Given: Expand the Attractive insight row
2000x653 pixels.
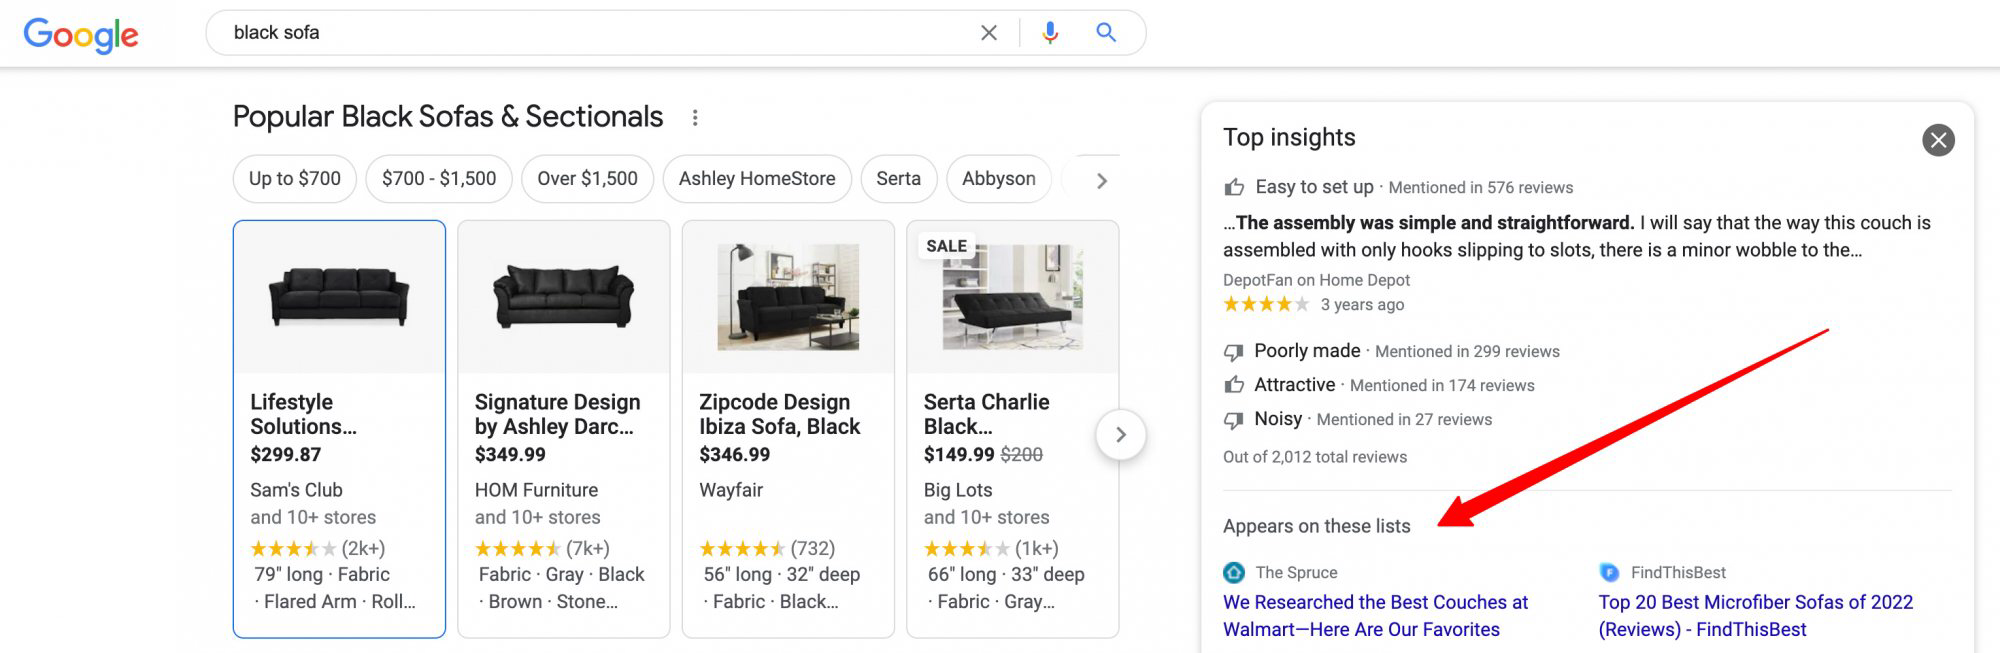Looking at the screenshot, I should click(1294, 385).
